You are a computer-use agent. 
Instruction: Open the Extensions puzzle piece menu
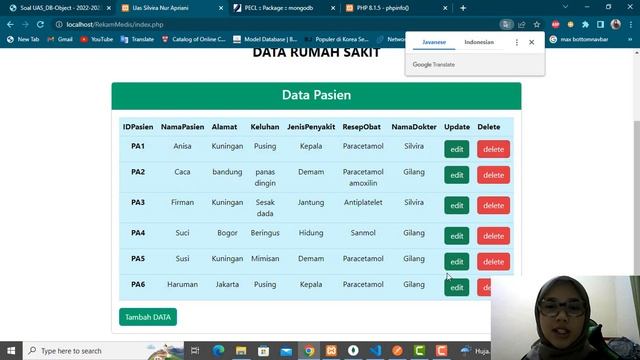(585, 24)
